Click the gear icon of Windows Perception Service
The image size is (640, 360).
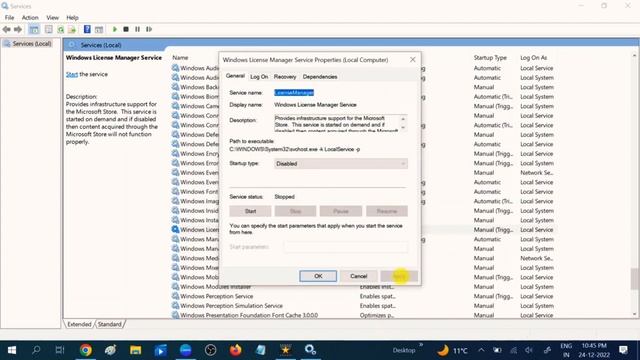pos(176,296)
